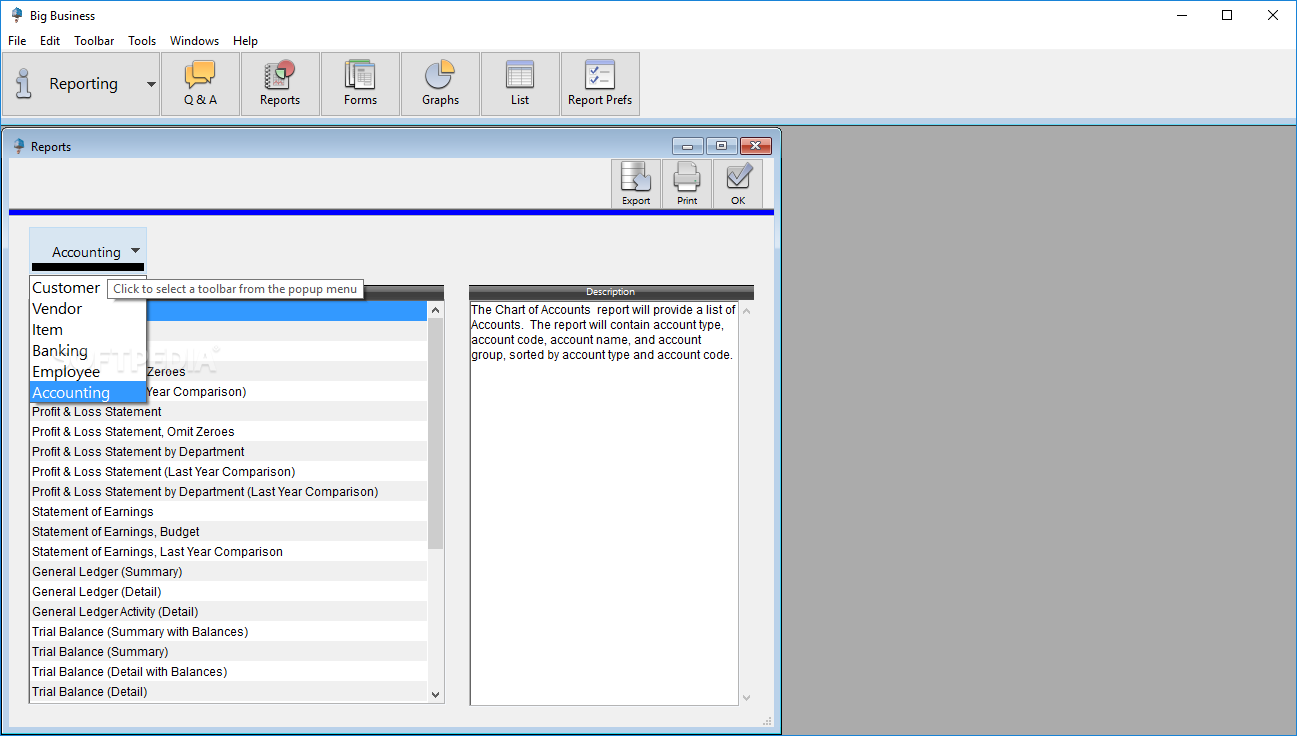Open the File menu

pos(17,41)
